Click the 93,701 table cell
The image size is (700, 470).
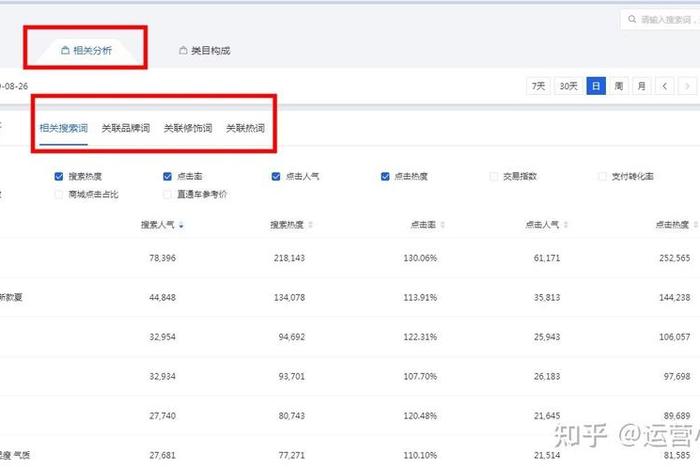click(x=292, y=376)
